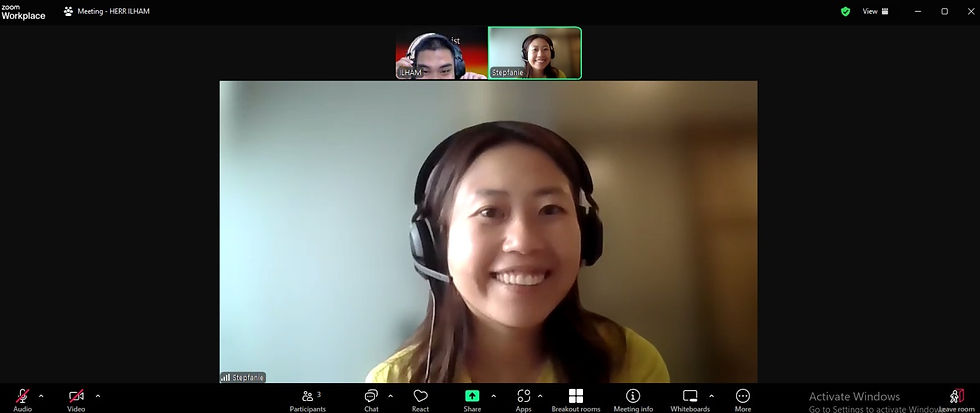
Task: Click the Meeting - HERR ILHAM title text
Action: 113,11
